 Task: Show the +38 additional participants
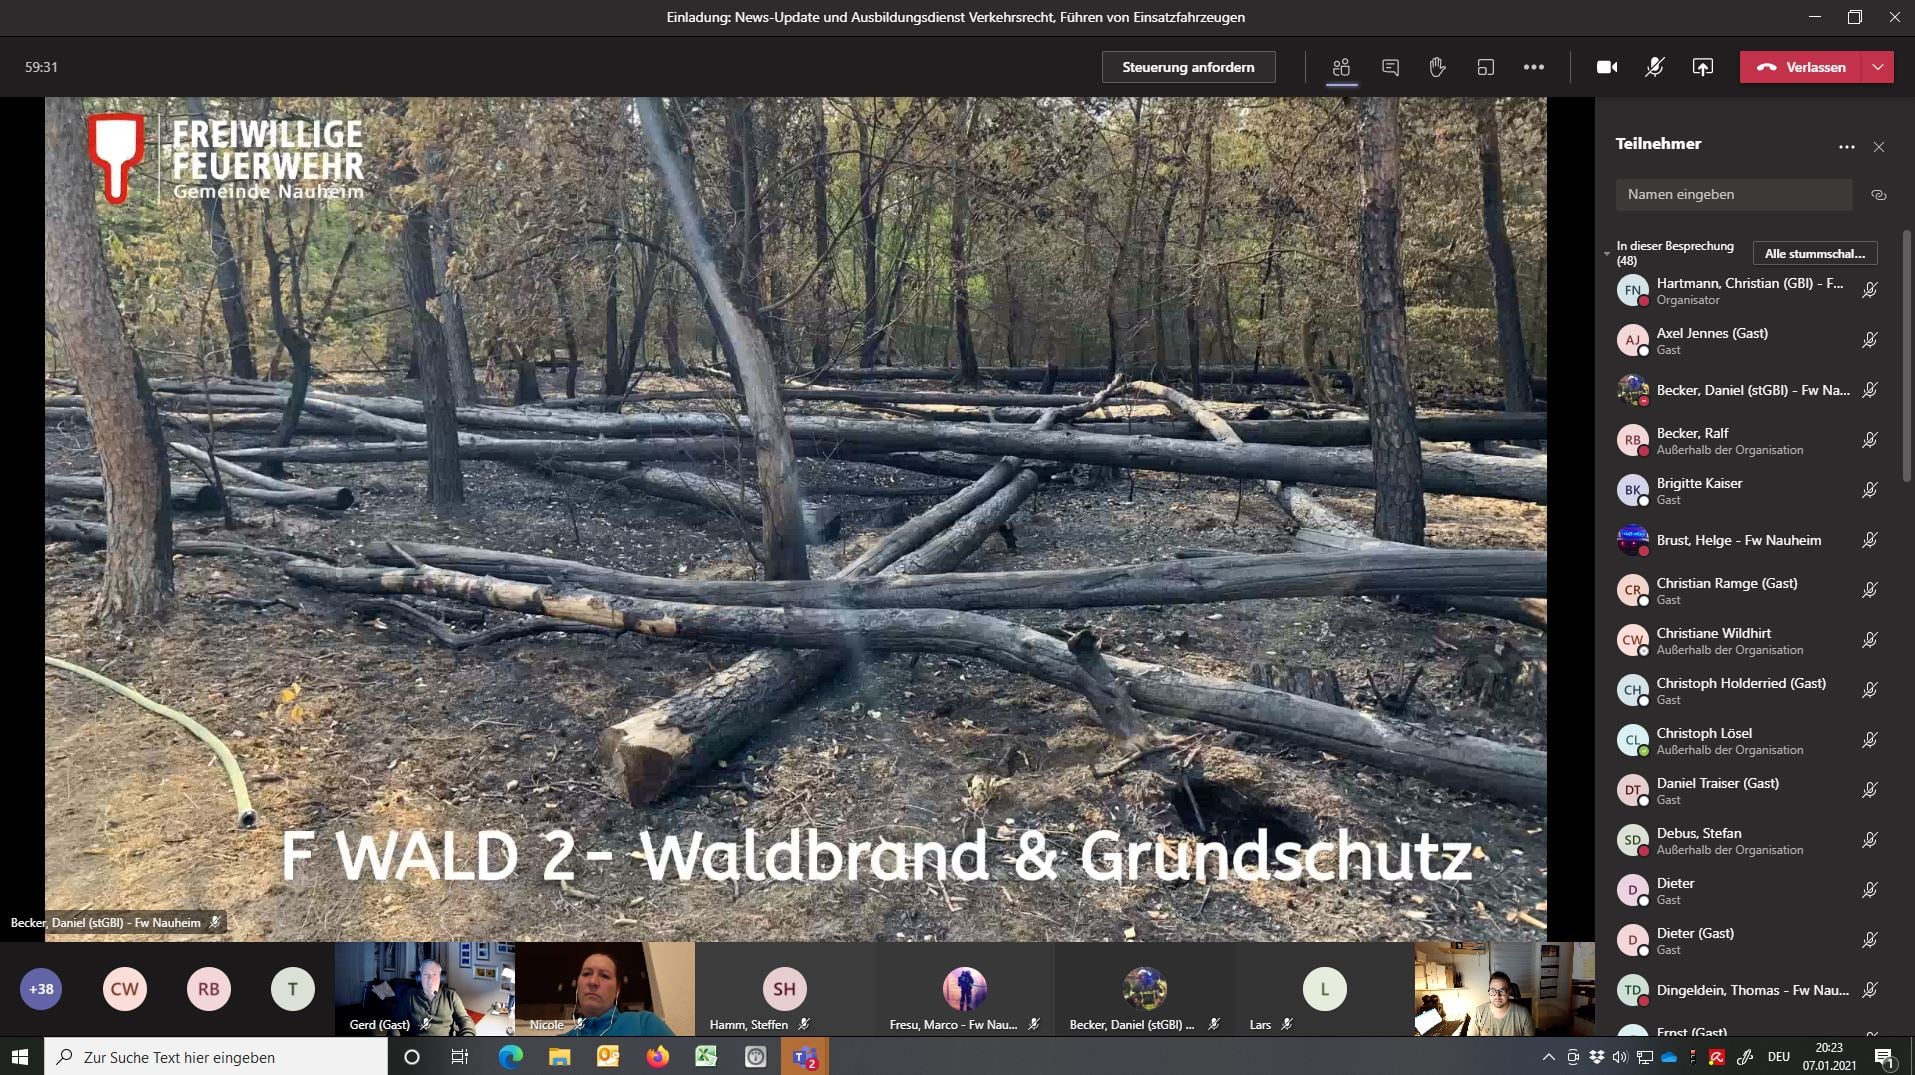pos(41,989)
